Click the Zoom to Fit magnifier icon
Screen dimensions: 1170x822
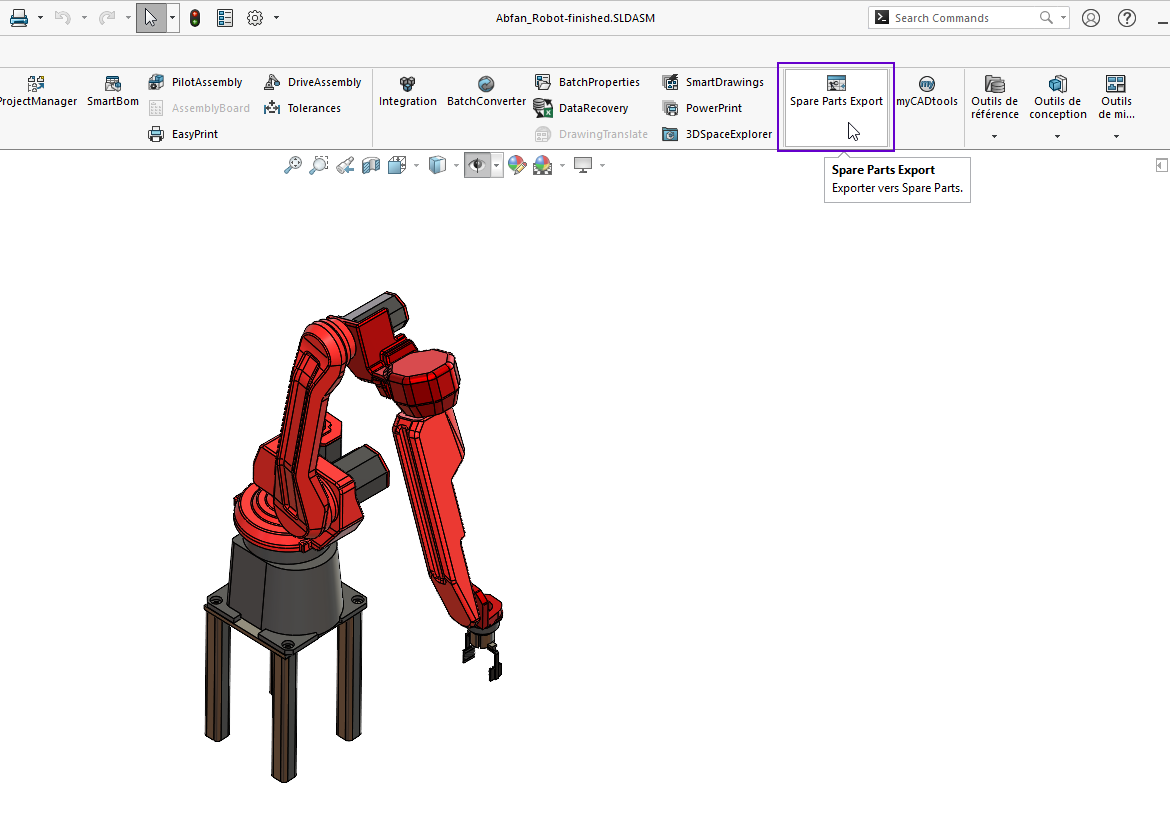pos(292,165)
